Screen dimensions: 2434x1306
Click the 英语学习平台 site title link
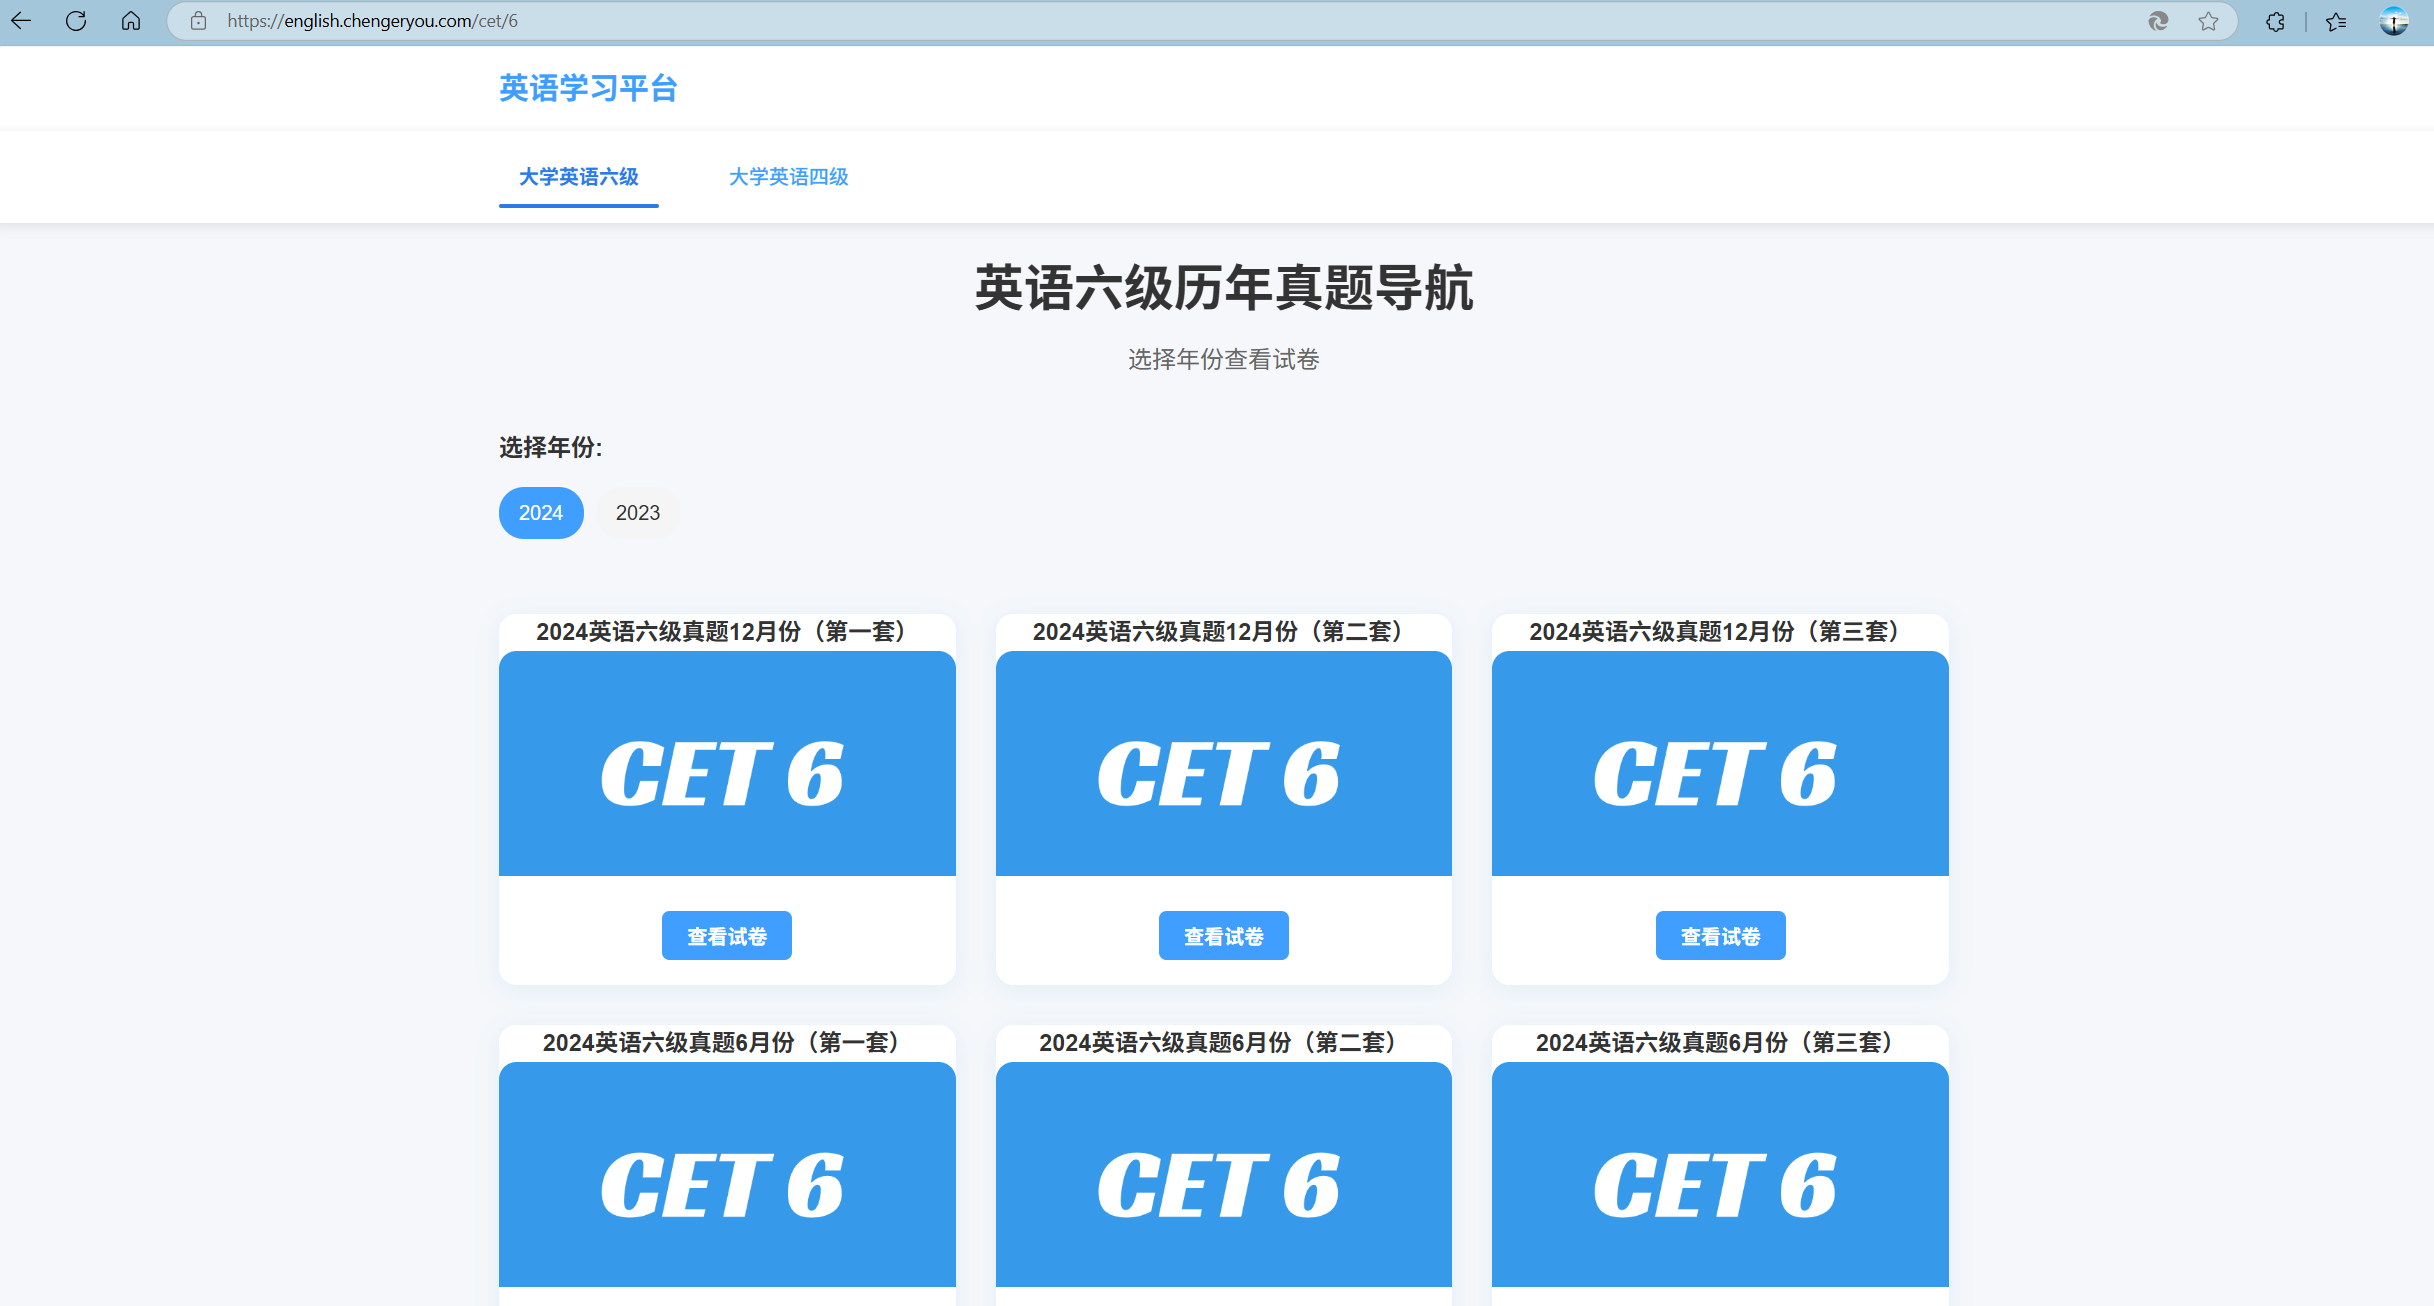click(x=588, y=88)
